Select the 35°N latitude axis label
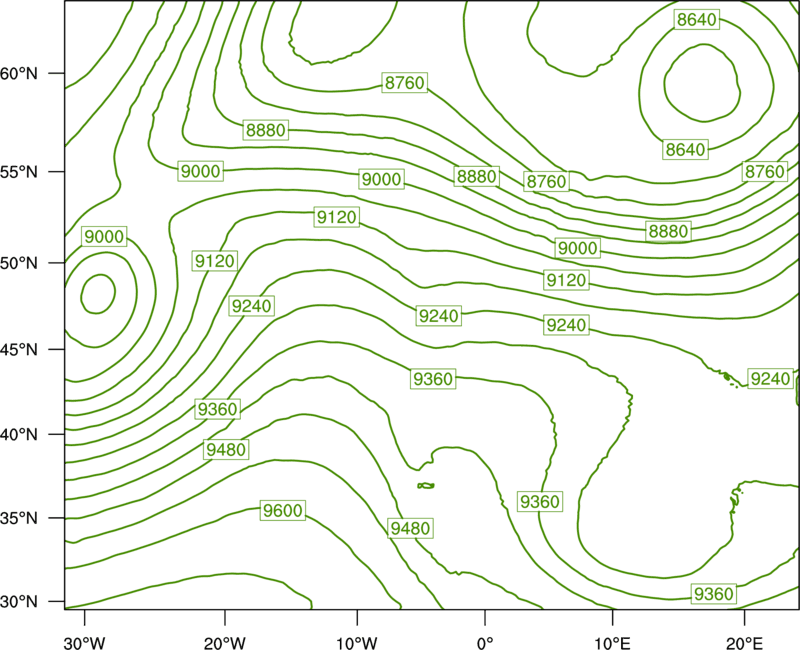 pyautogui.click(x=19, y=518)
